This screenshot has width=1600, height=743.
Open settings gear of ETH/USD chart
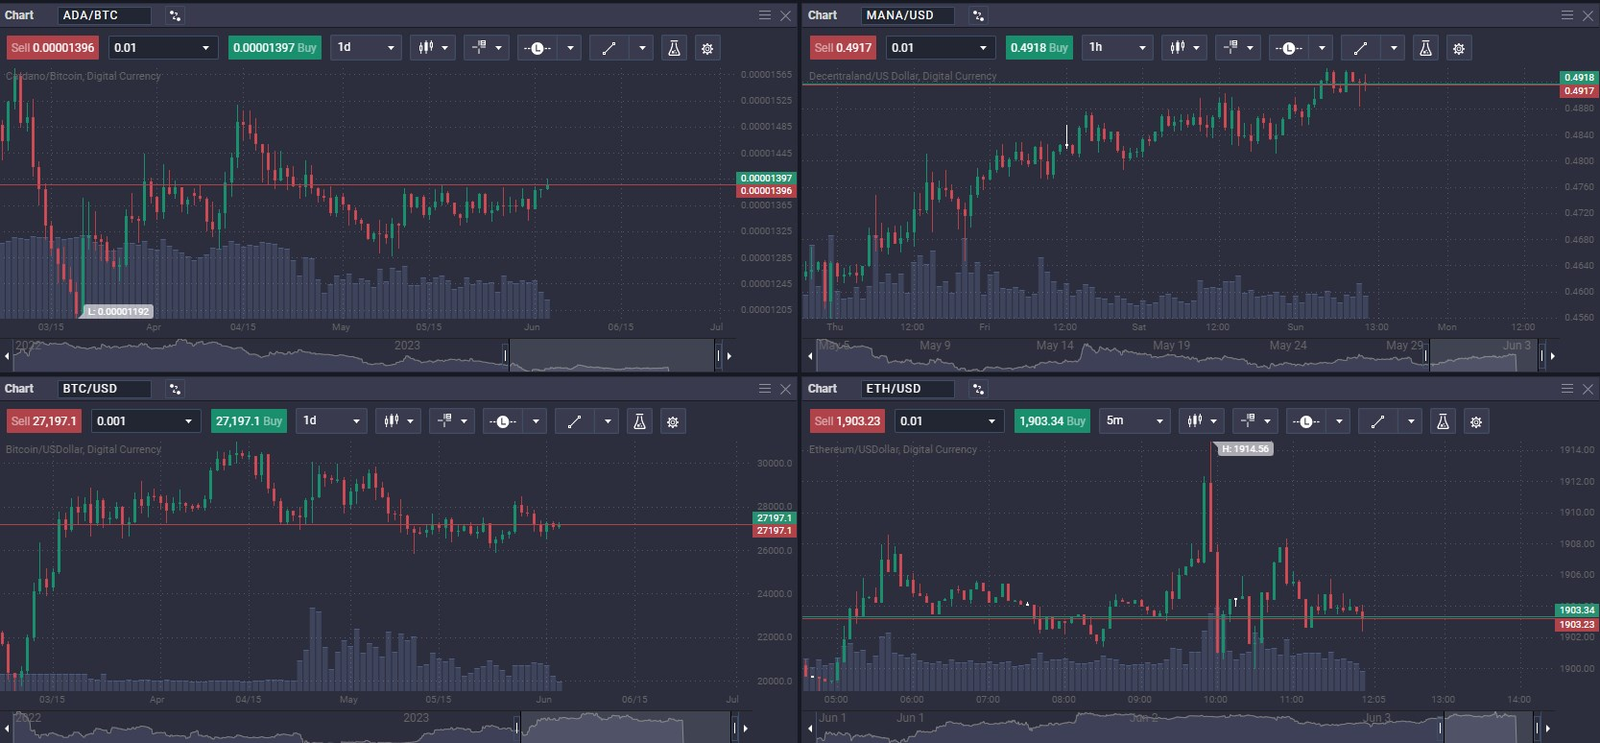(1476, 421)
